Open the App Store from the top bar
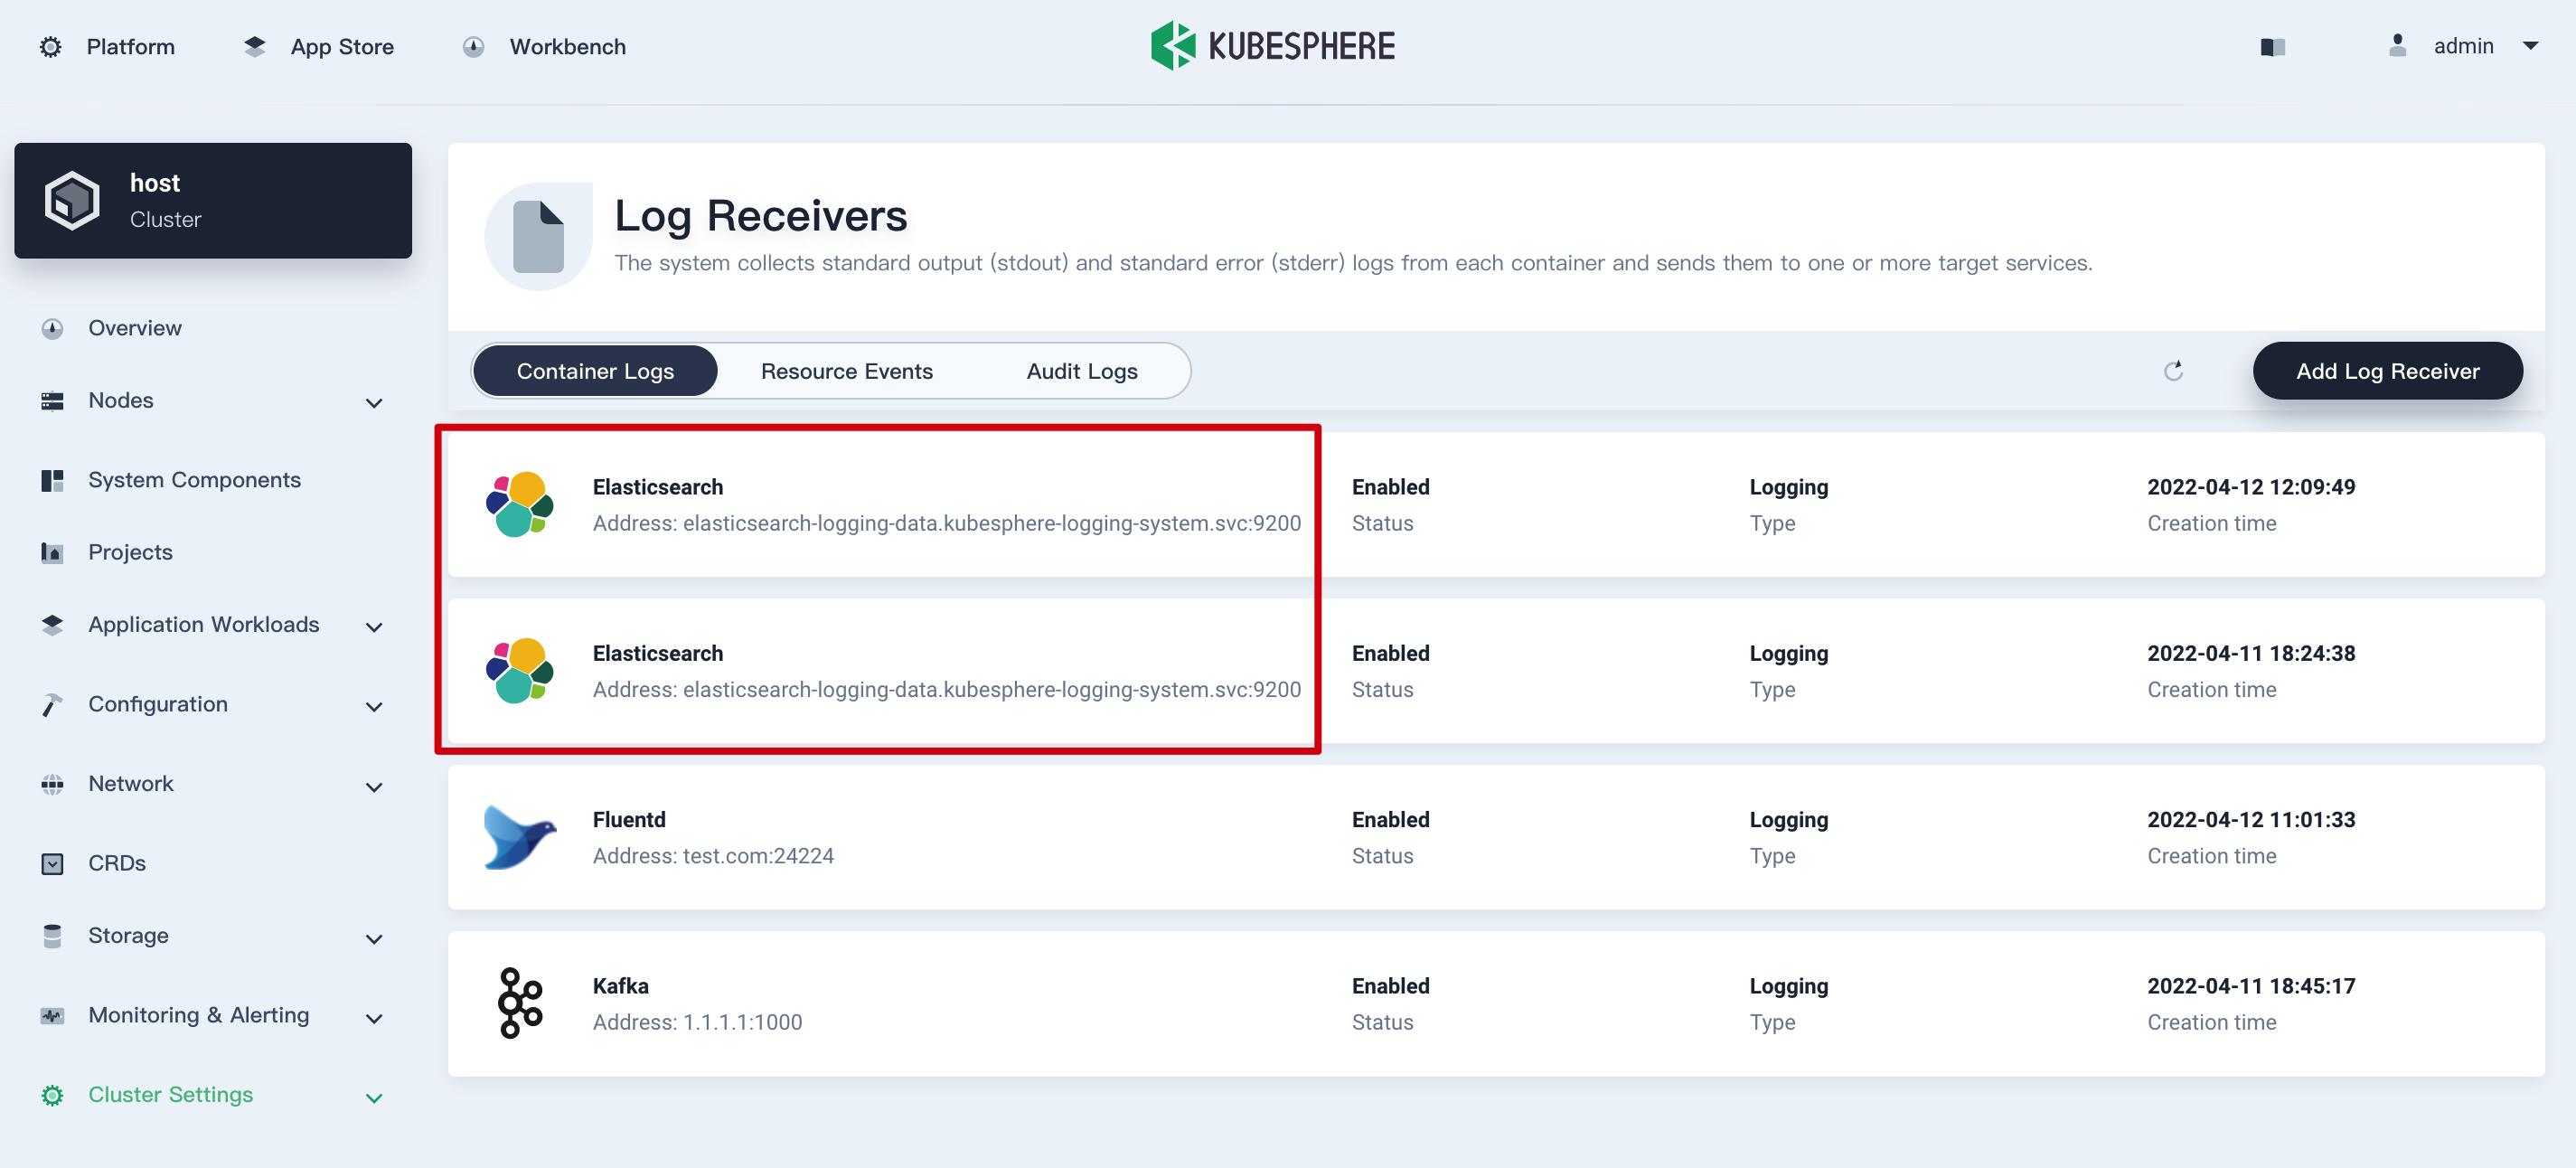Viewport: 2576px width, 1168px height. (341, 46)
